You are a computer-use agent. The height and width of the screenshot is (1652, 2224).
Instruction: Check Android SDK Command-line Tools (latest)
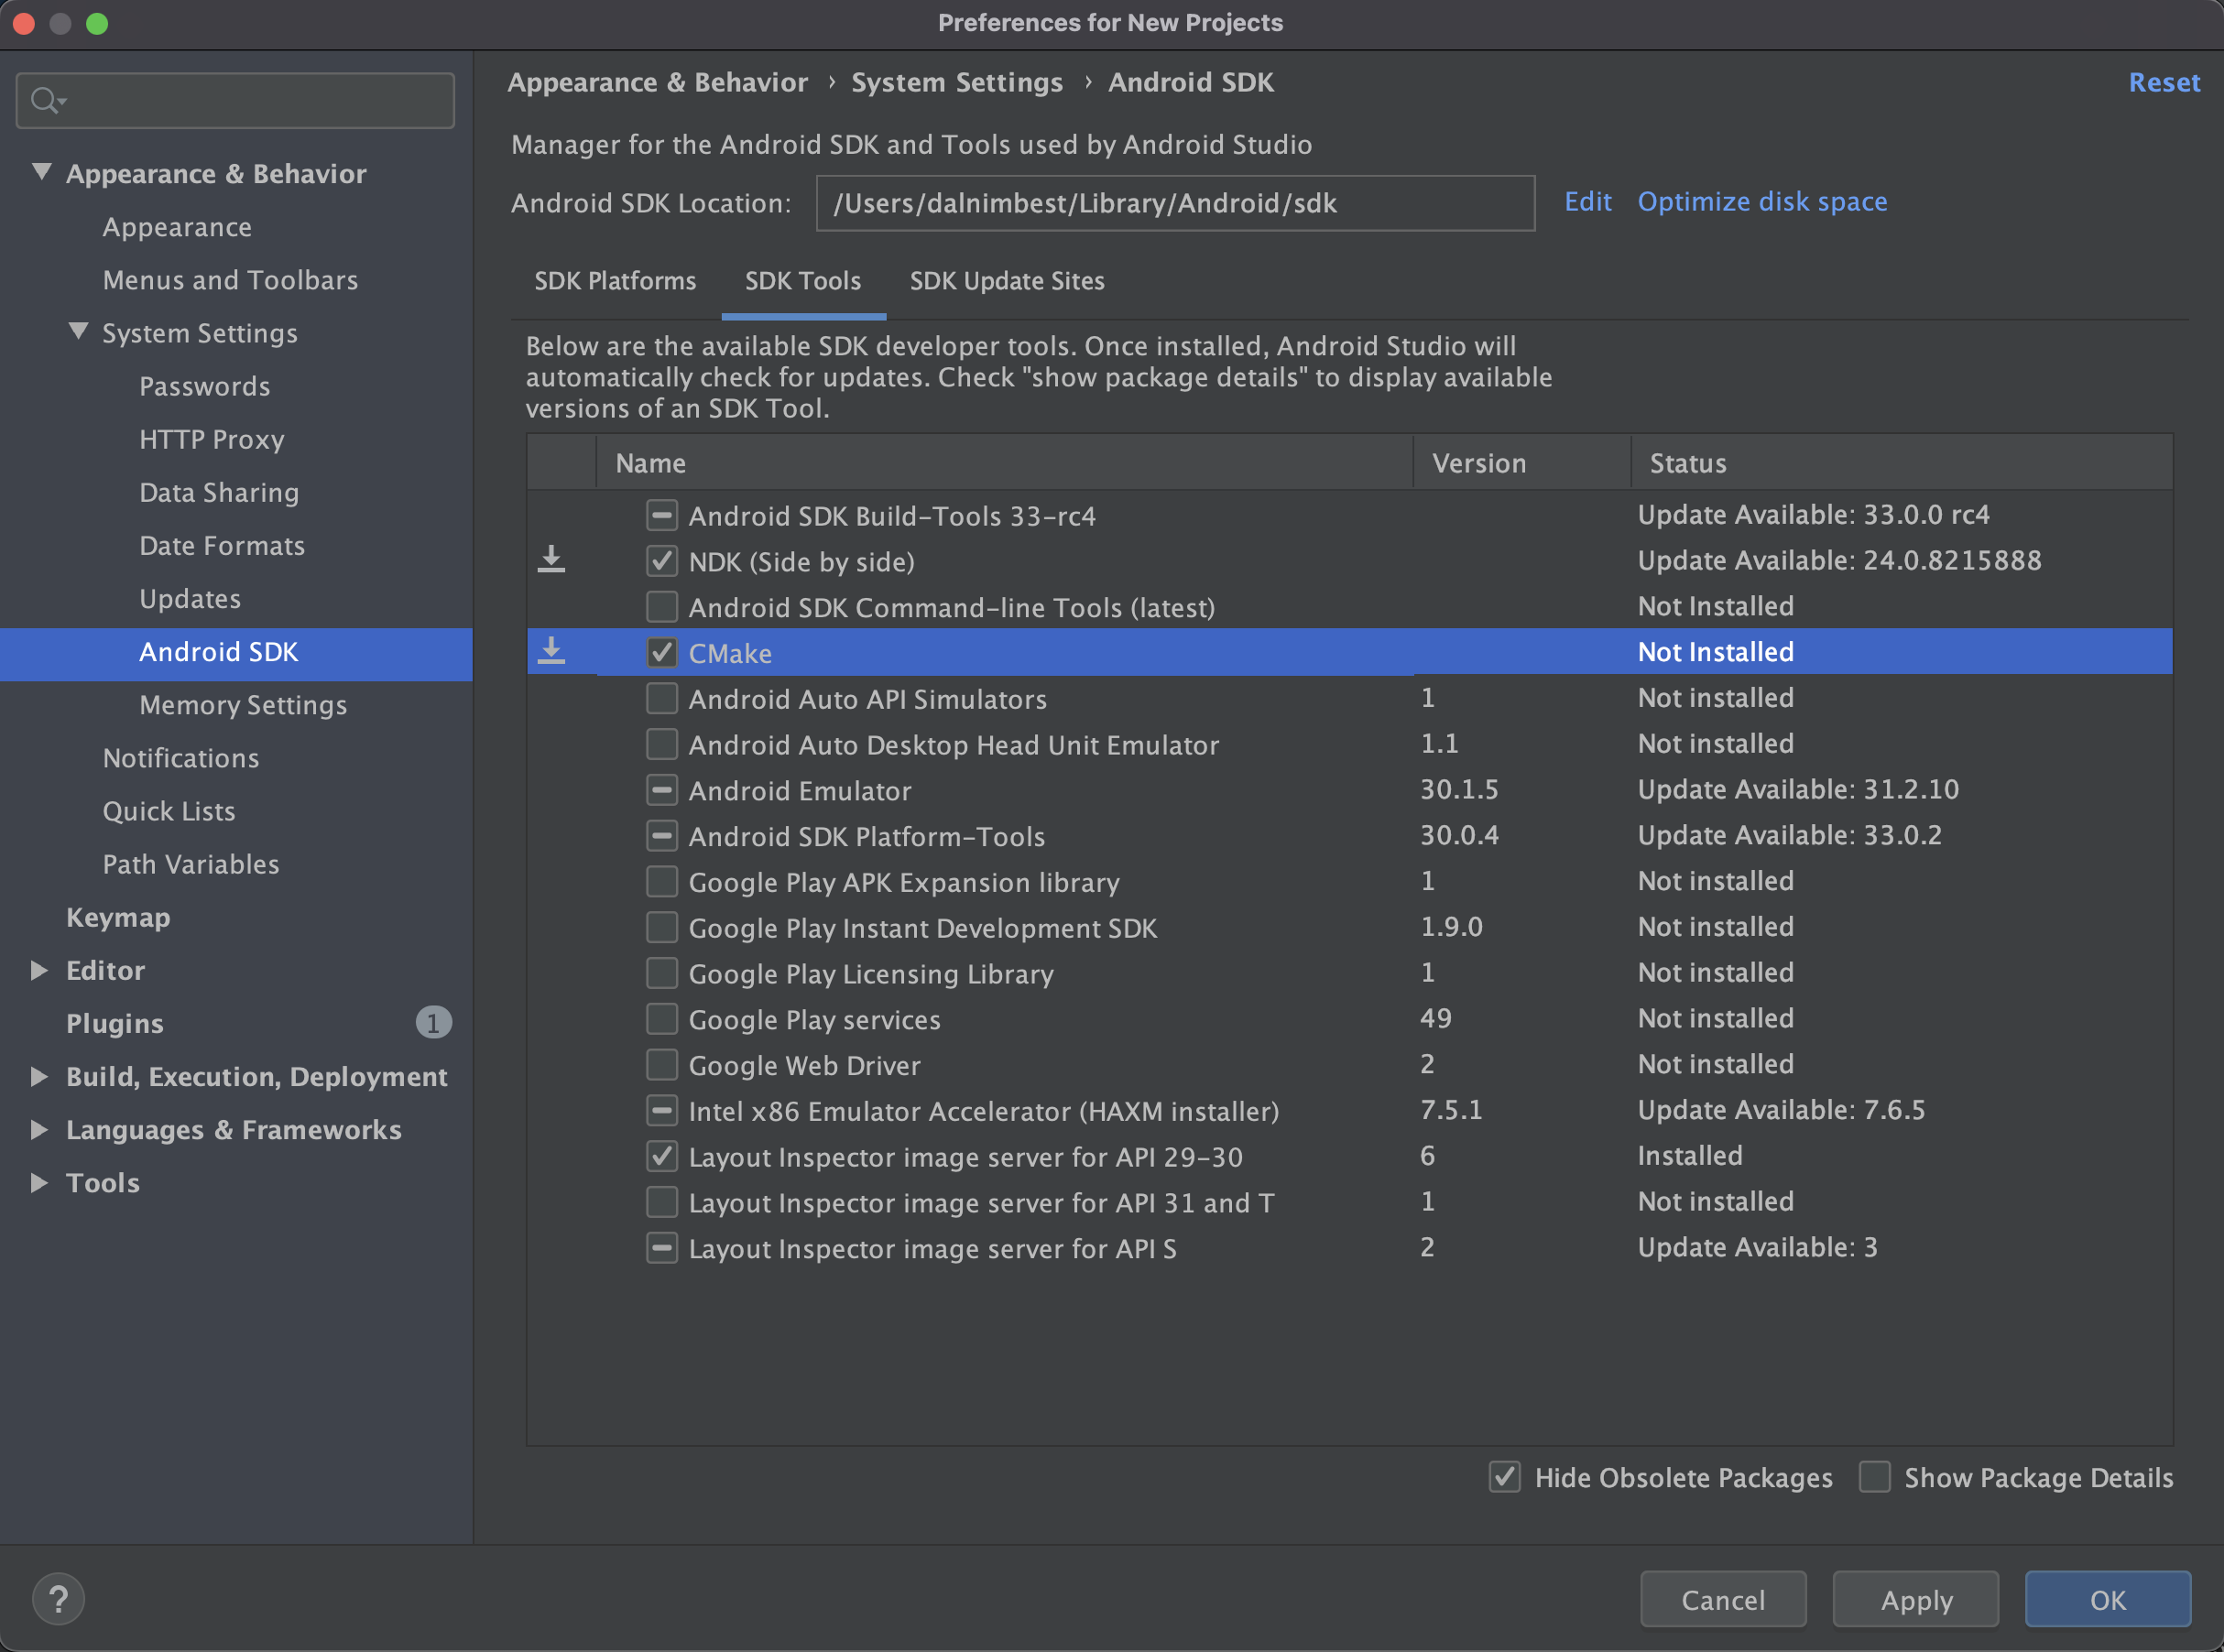662,607
